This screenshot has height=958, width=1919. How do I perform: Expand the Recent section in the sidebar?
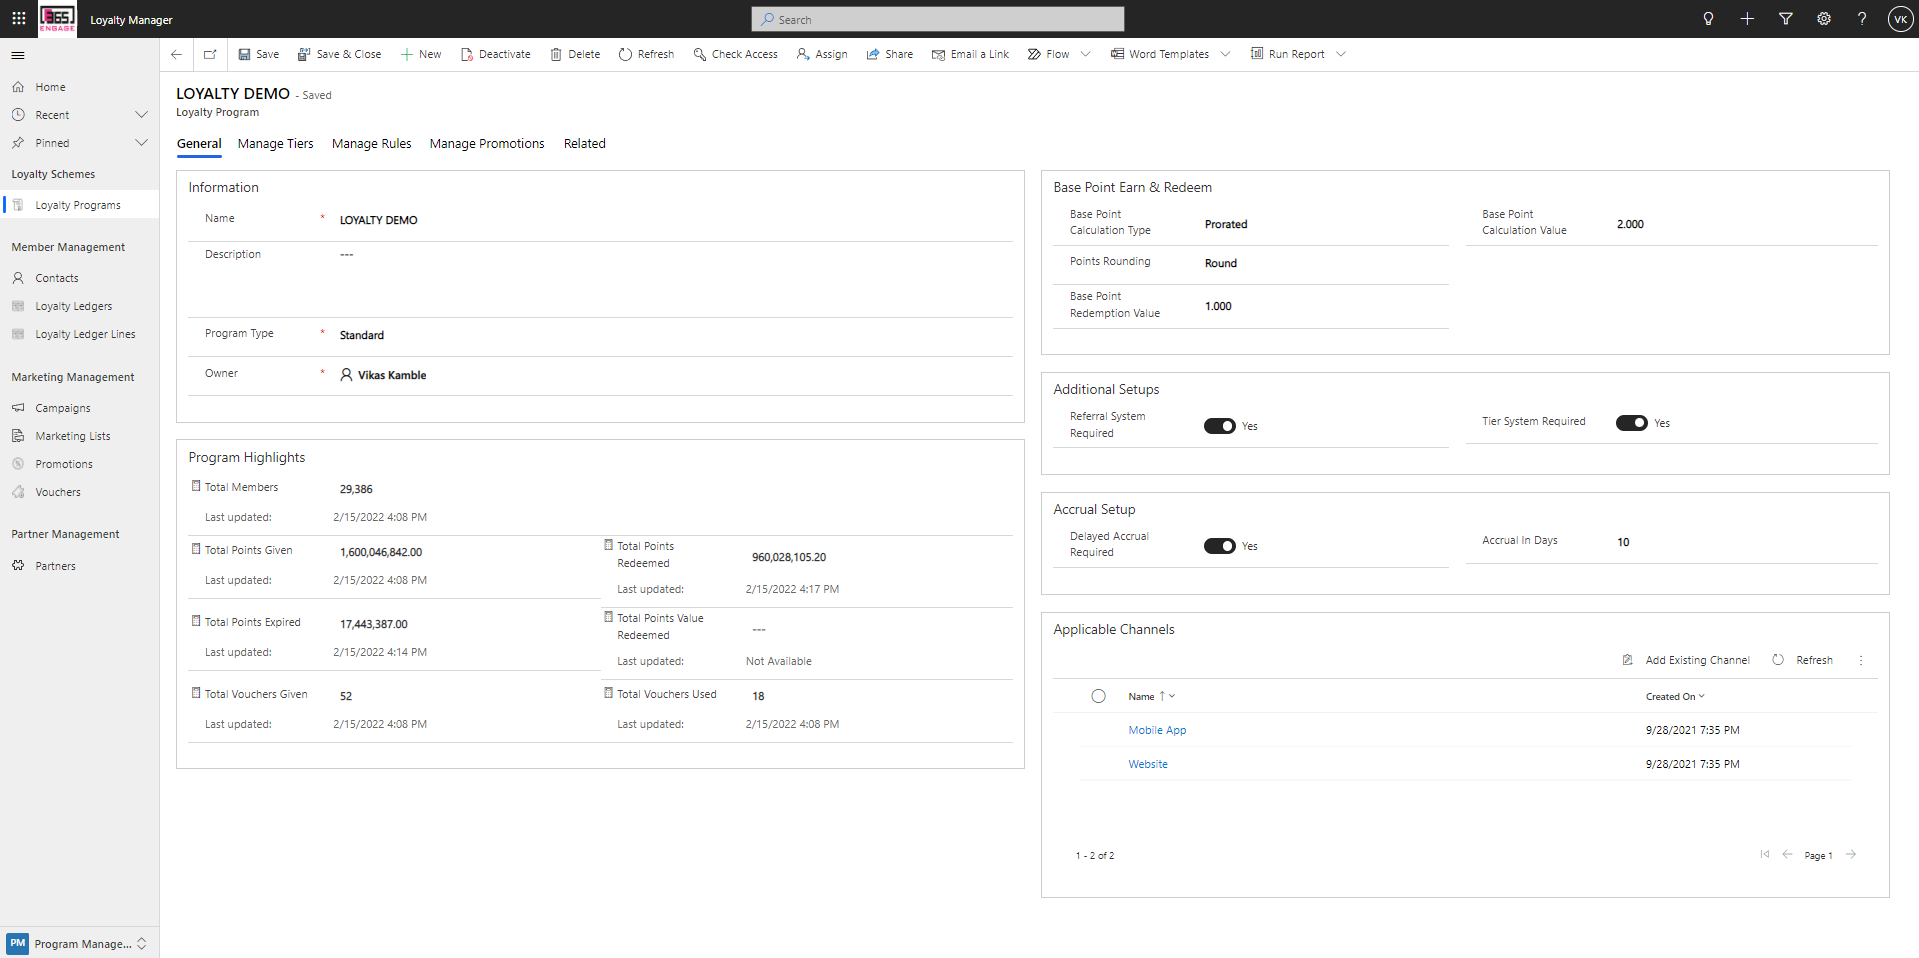(x=141, y=114)
